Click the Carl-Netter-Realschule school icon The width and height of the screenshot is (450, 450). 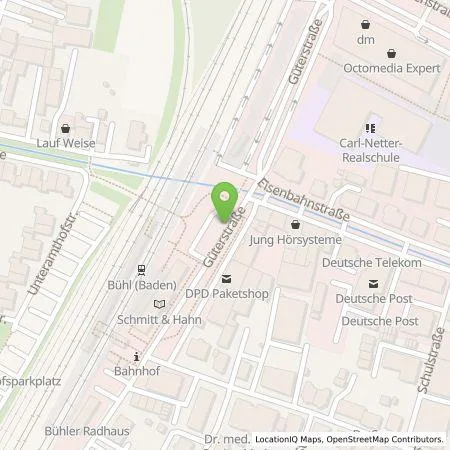(370, 128)
